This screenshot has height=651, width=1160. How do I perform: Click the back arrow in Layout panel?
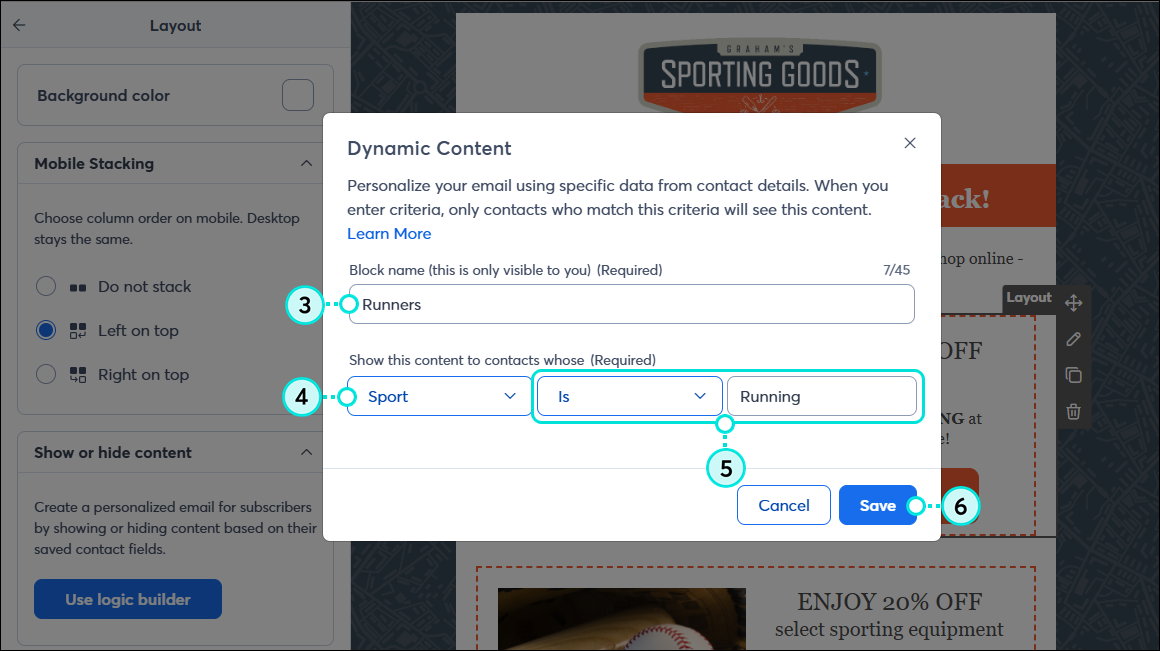point(19,25)
